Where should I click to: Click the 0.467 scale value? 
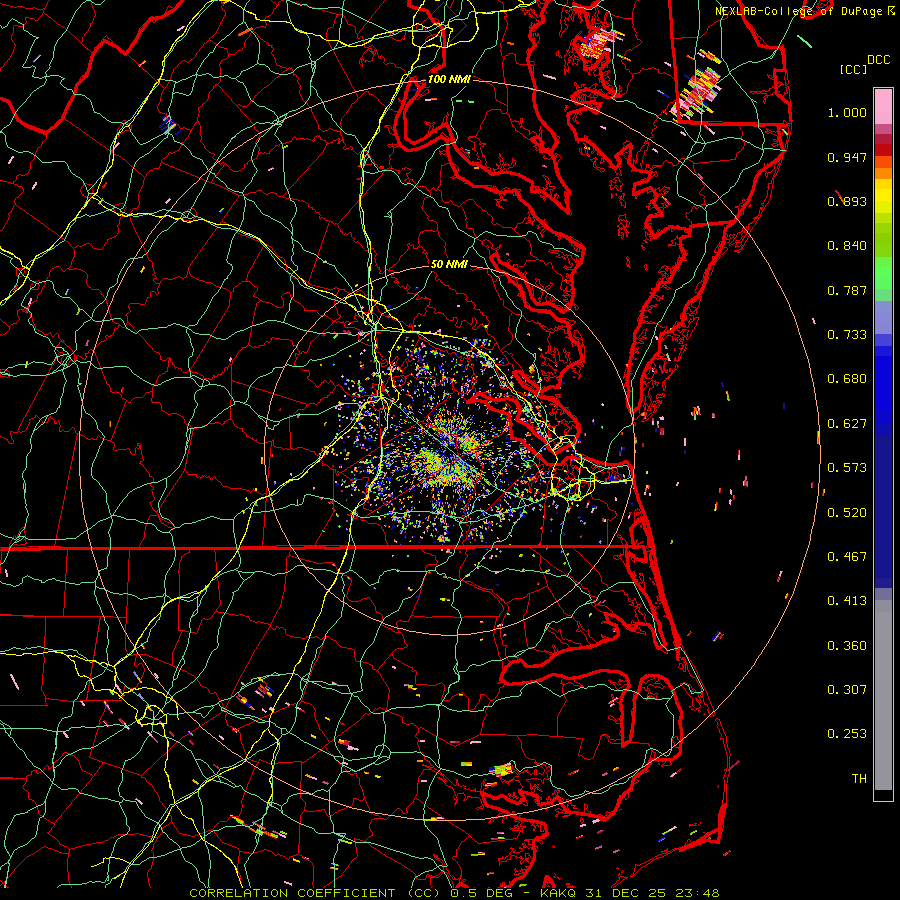point(847,557)
